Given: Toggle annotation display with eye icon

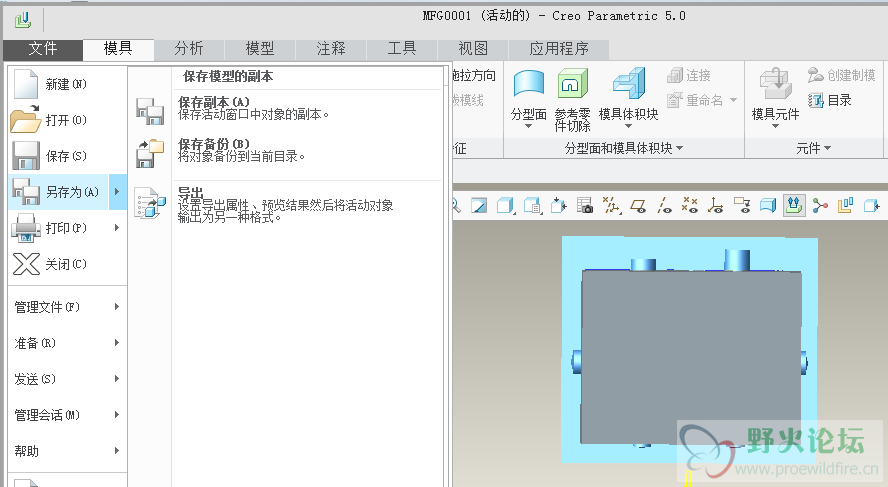Looking at the screenshot, I should tap(742, 205).
